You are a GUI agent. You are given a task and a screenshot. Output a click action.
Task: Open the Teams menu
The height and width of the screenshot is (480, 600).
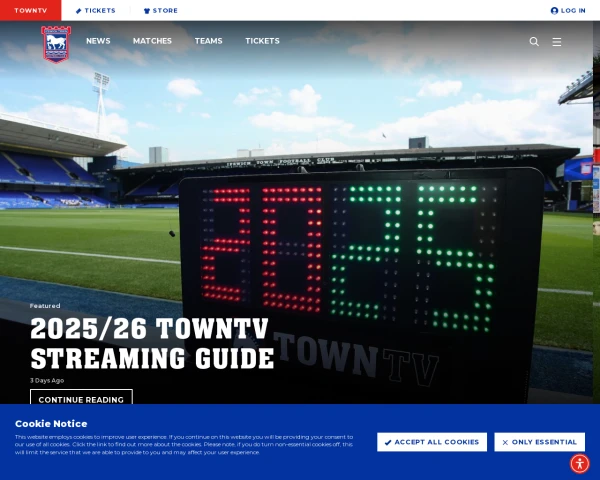[209, 41]
